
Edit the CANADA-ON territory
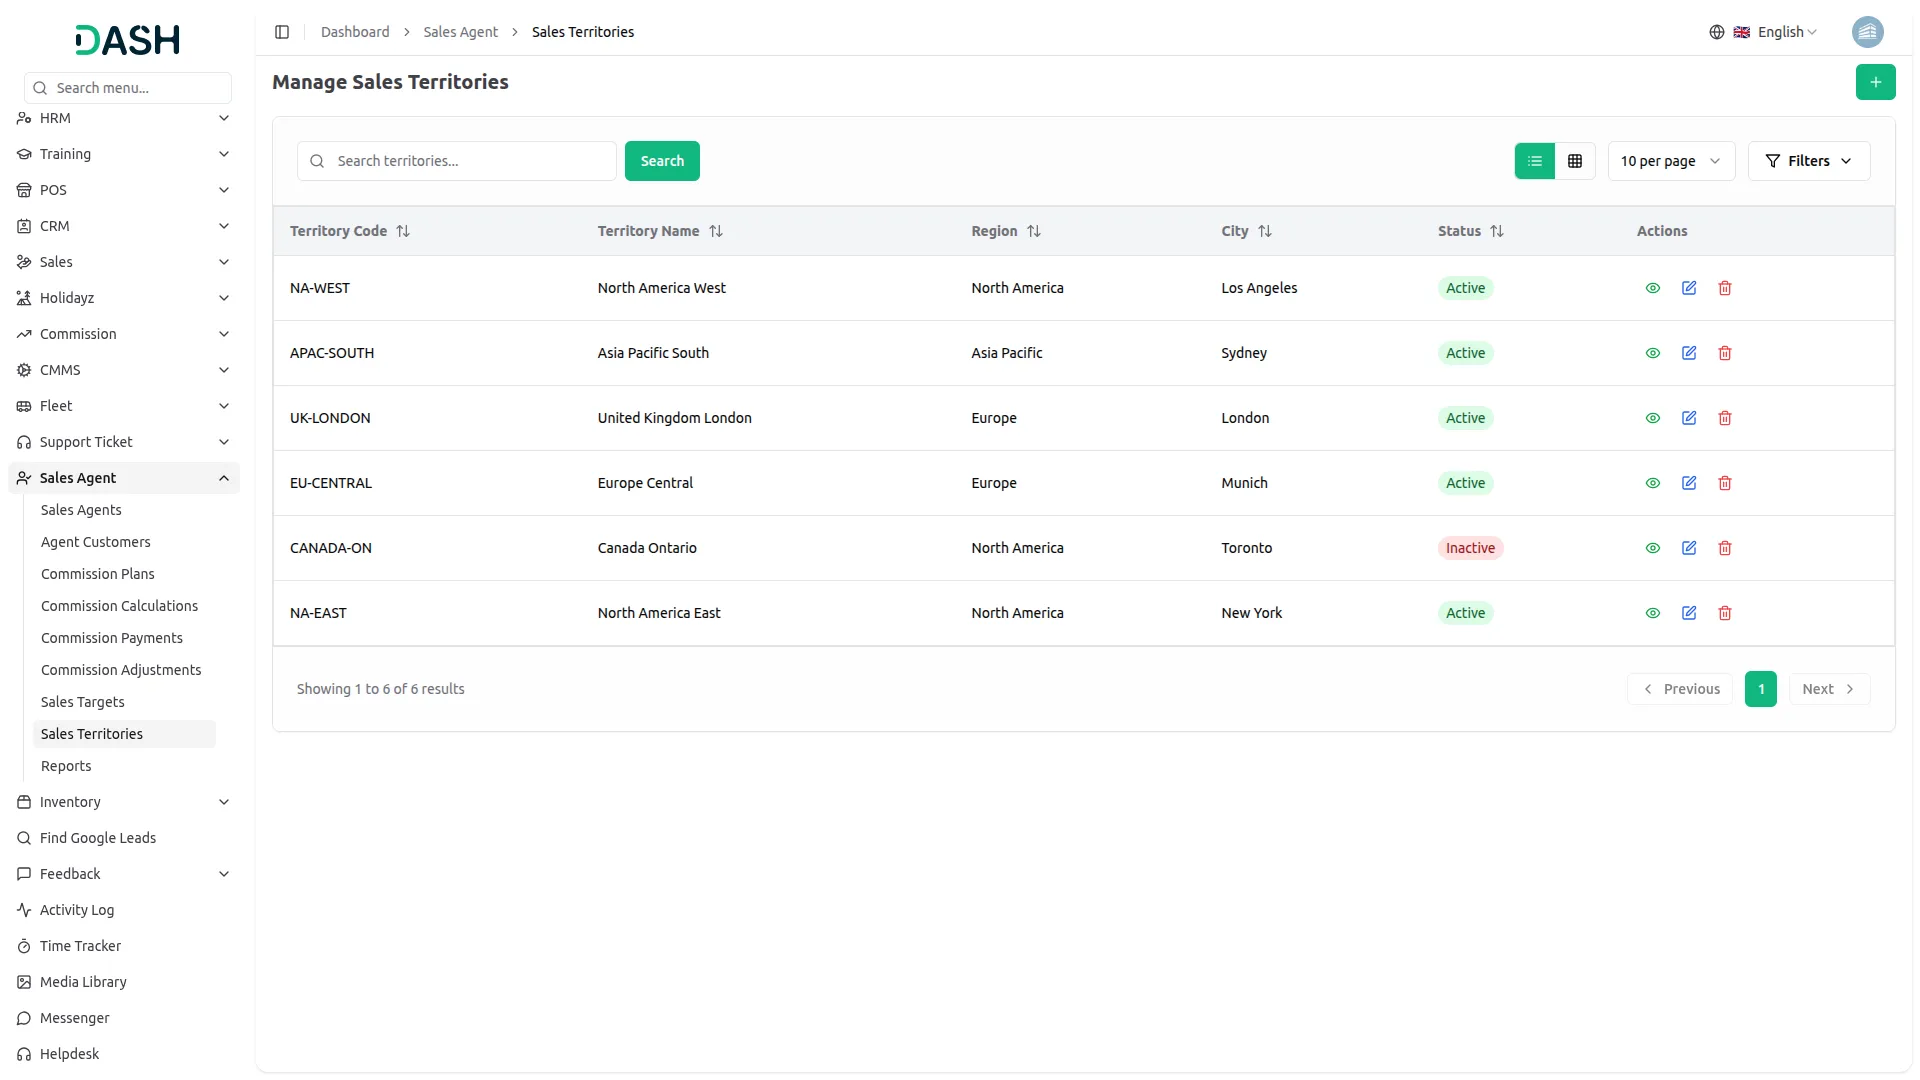click(1689, 548)
